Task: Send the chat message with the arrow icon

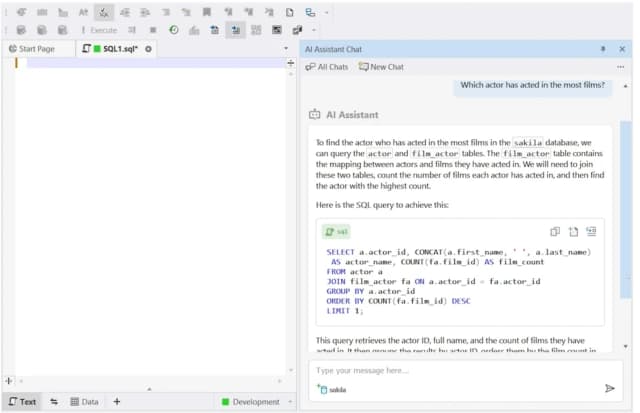Action: point(610,388)
